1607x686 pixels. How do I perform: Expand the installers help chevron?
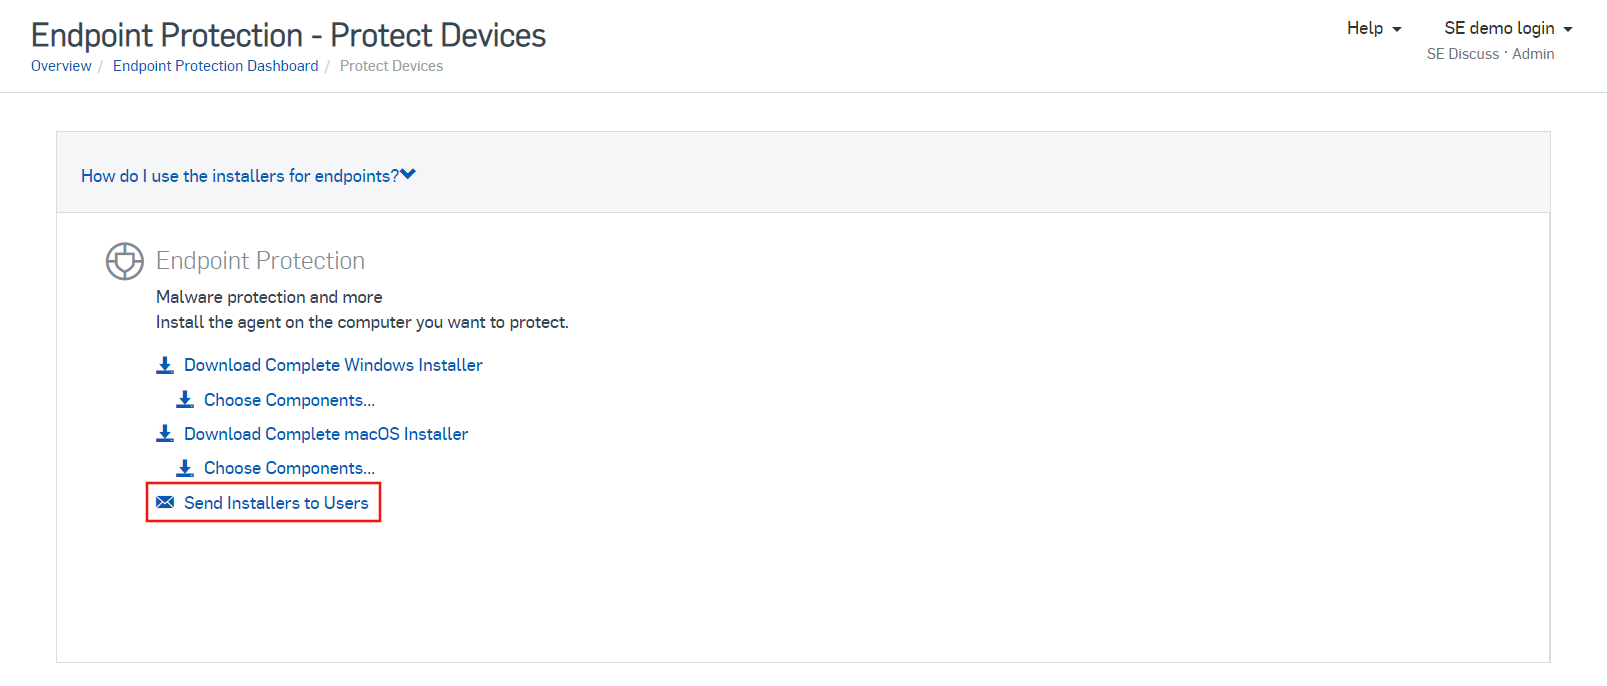pos(408,175)
